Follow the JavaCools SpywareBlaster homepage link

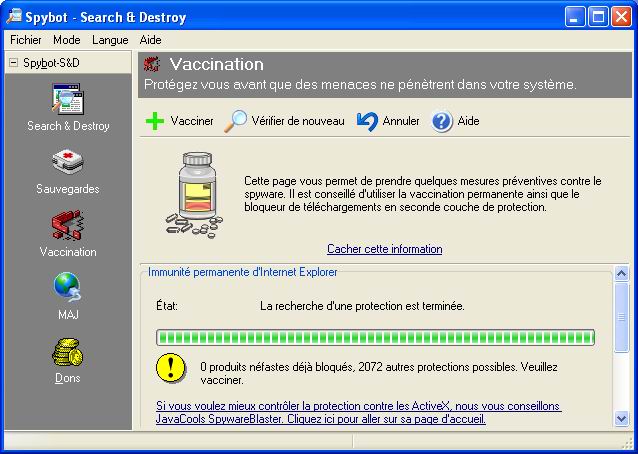point(358,412)
